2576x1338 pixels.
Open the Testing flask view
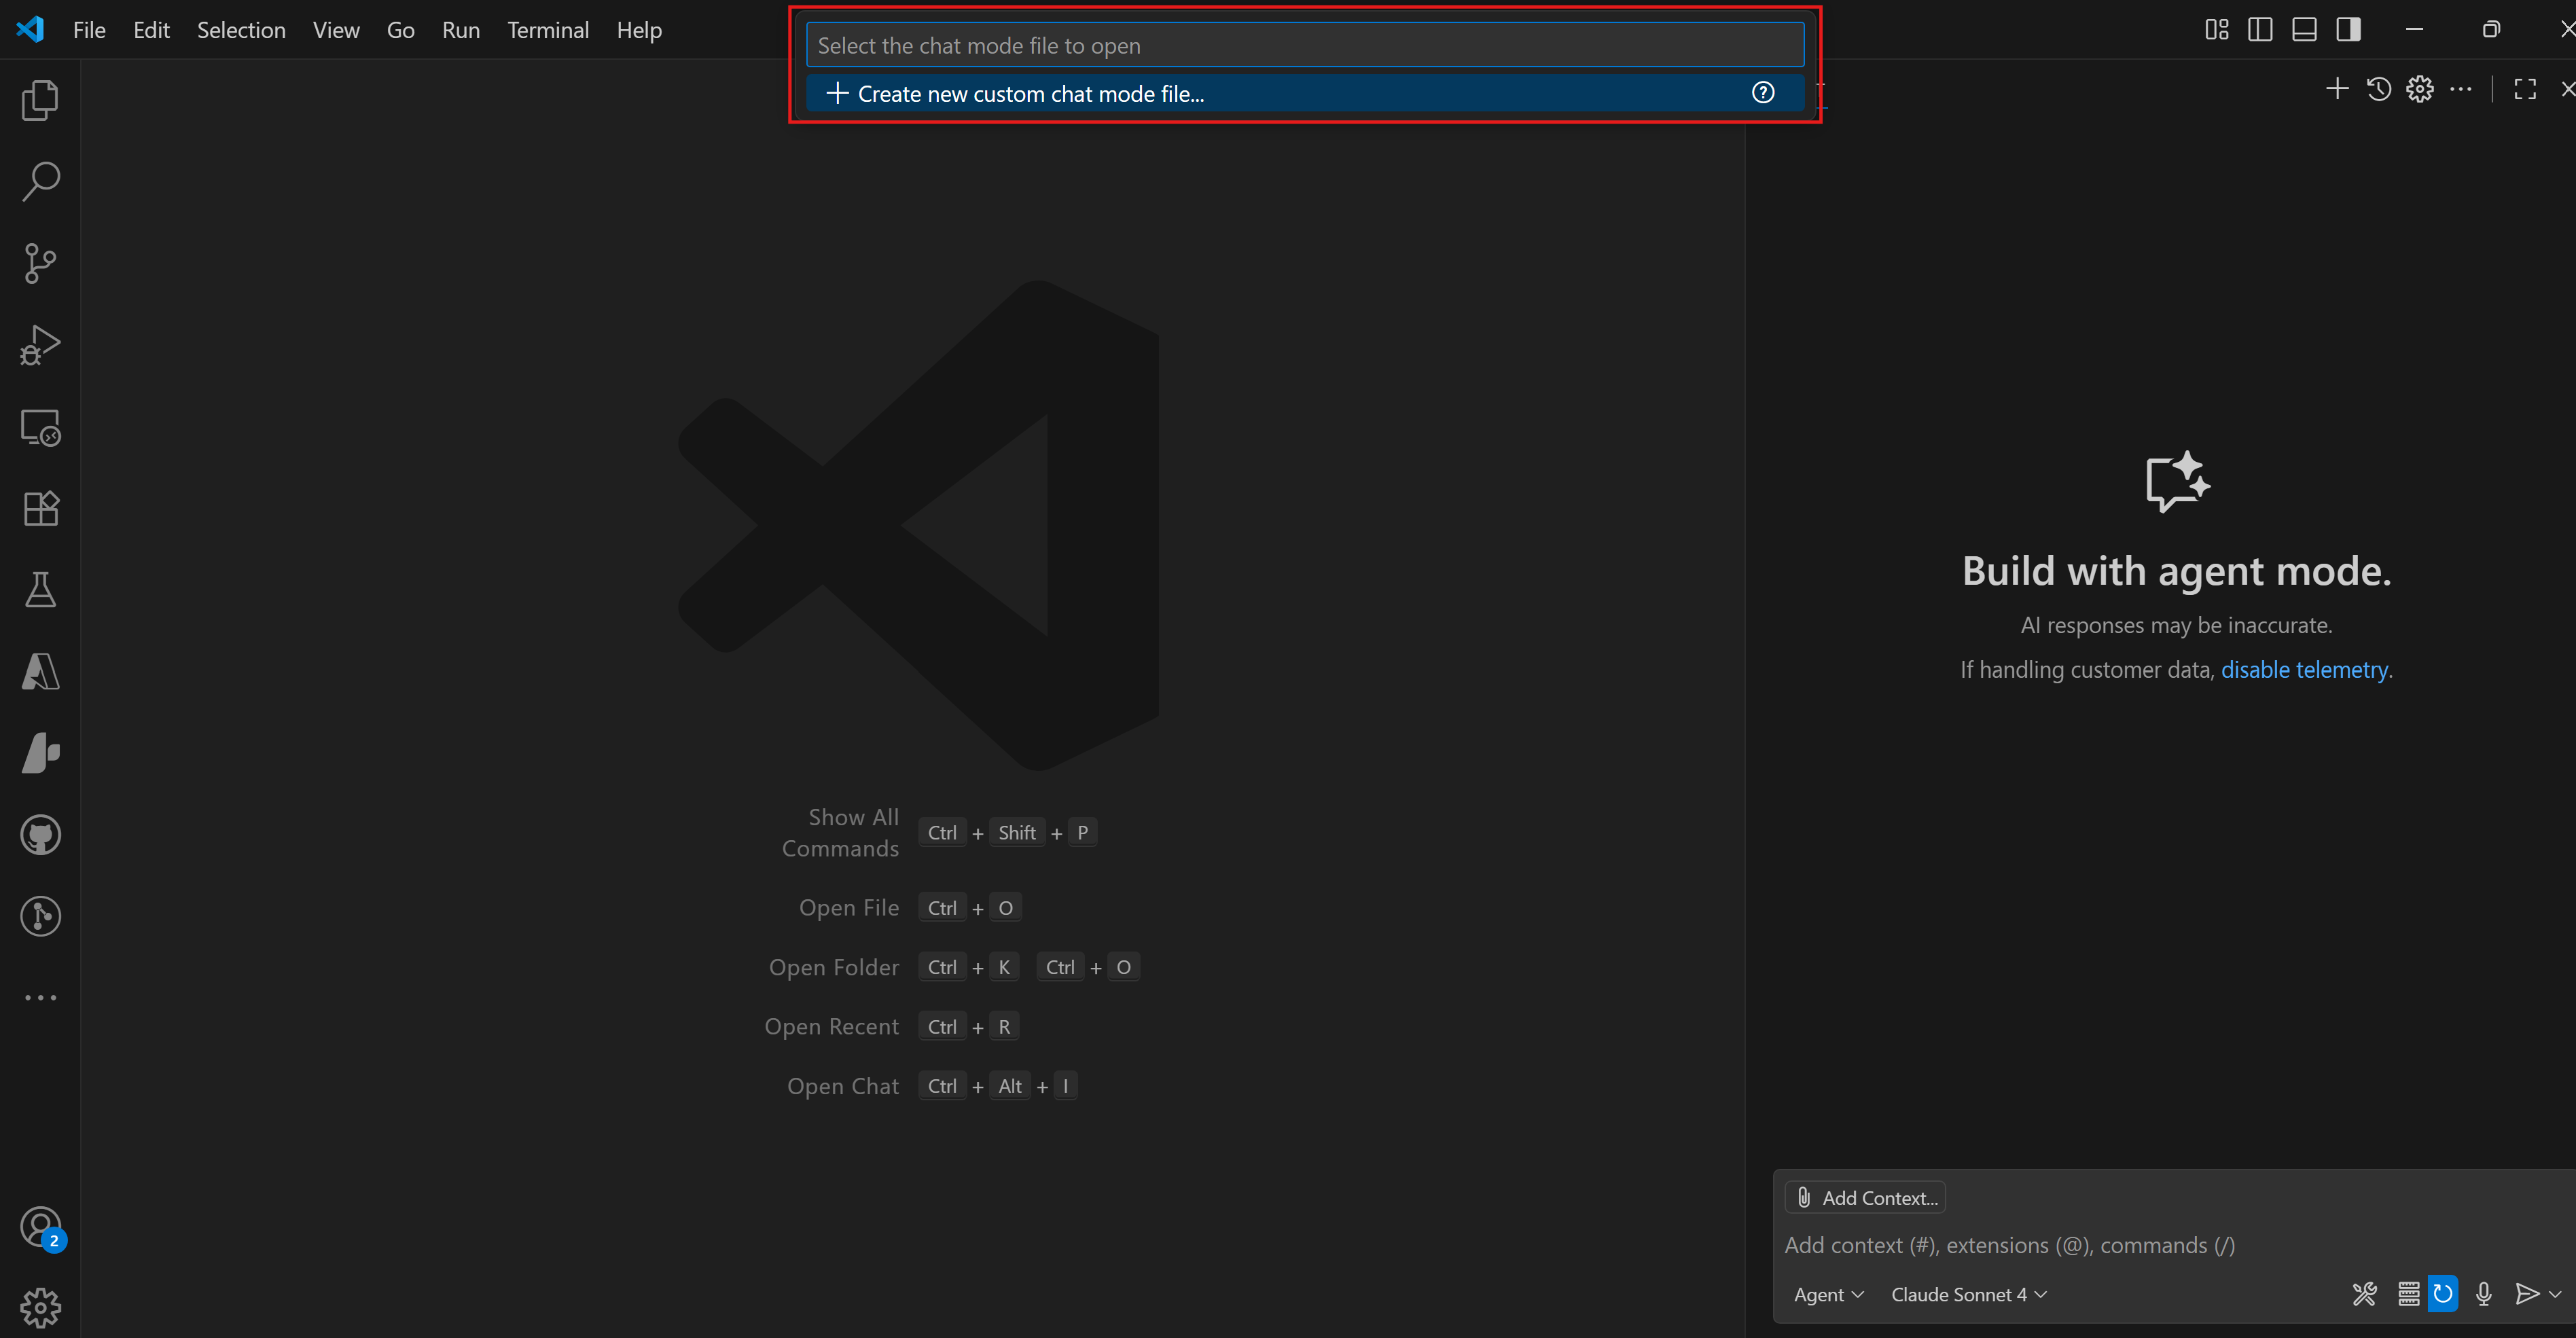click(x=40, y=590)
